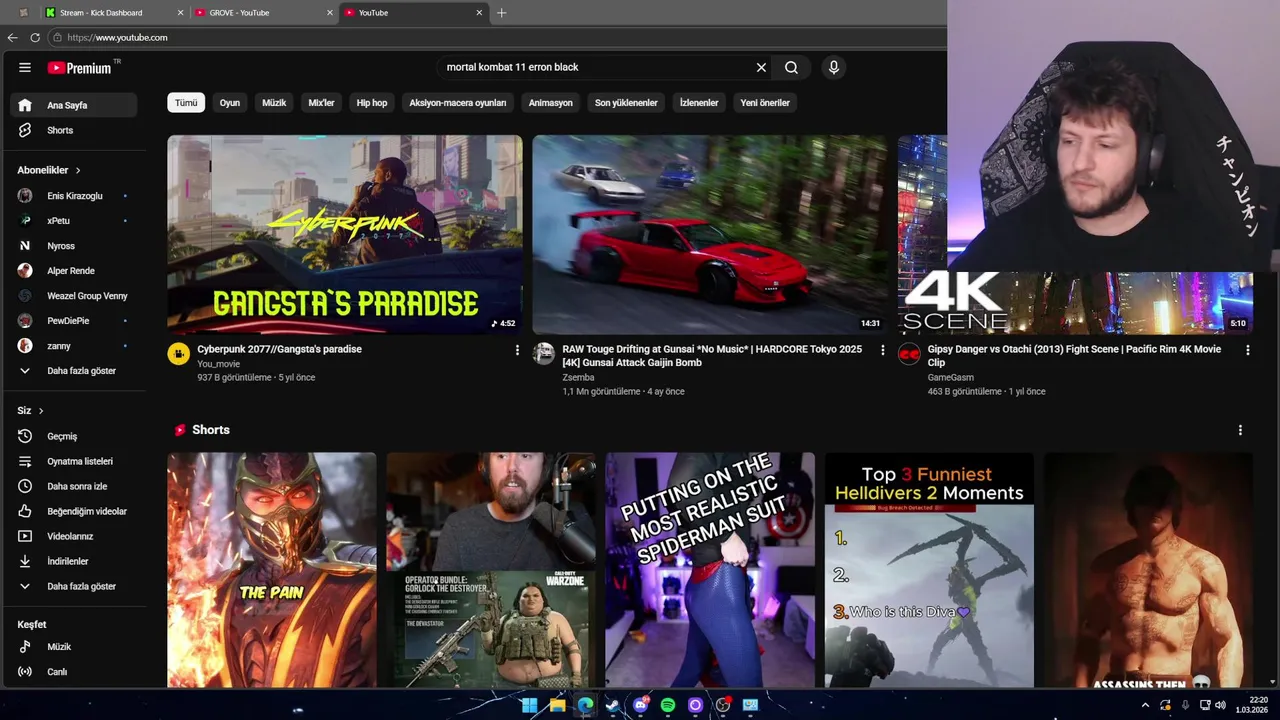The width and height of the screenshot is (1280, 720).
Task: Click the YouTube Premium logo
Action: (82, 68)
